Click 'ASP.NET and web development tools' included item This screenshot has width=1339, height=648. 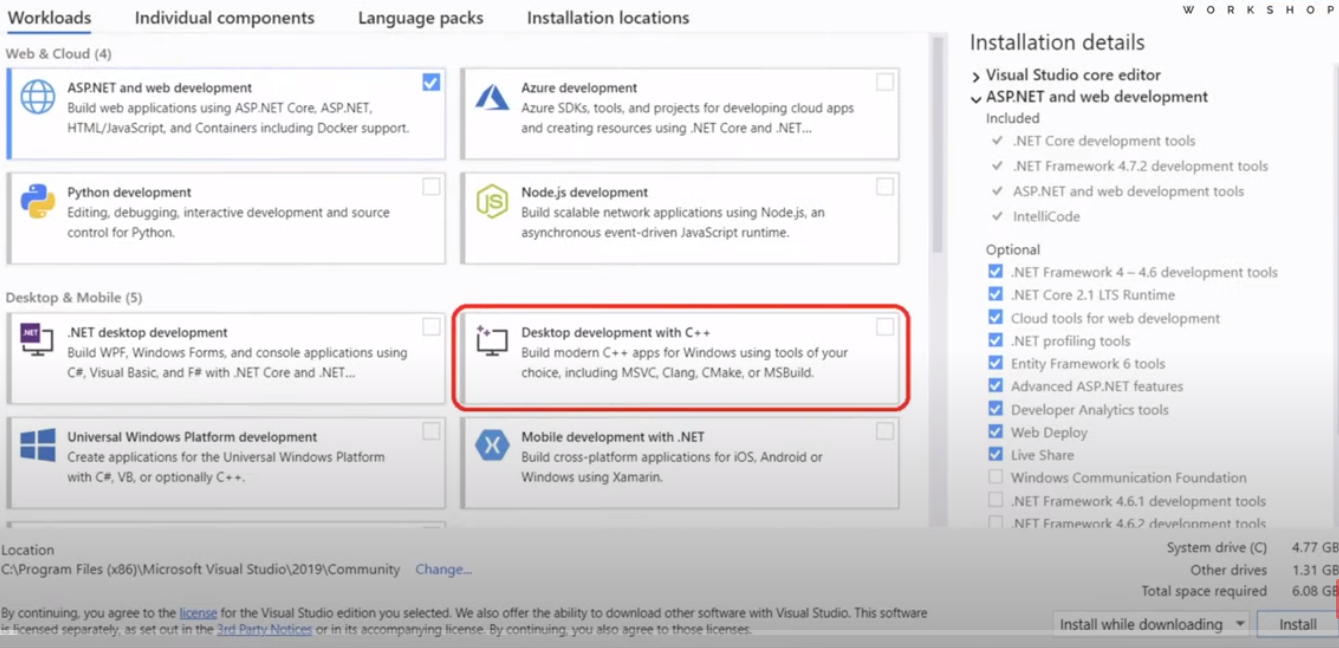point(1128,191)
